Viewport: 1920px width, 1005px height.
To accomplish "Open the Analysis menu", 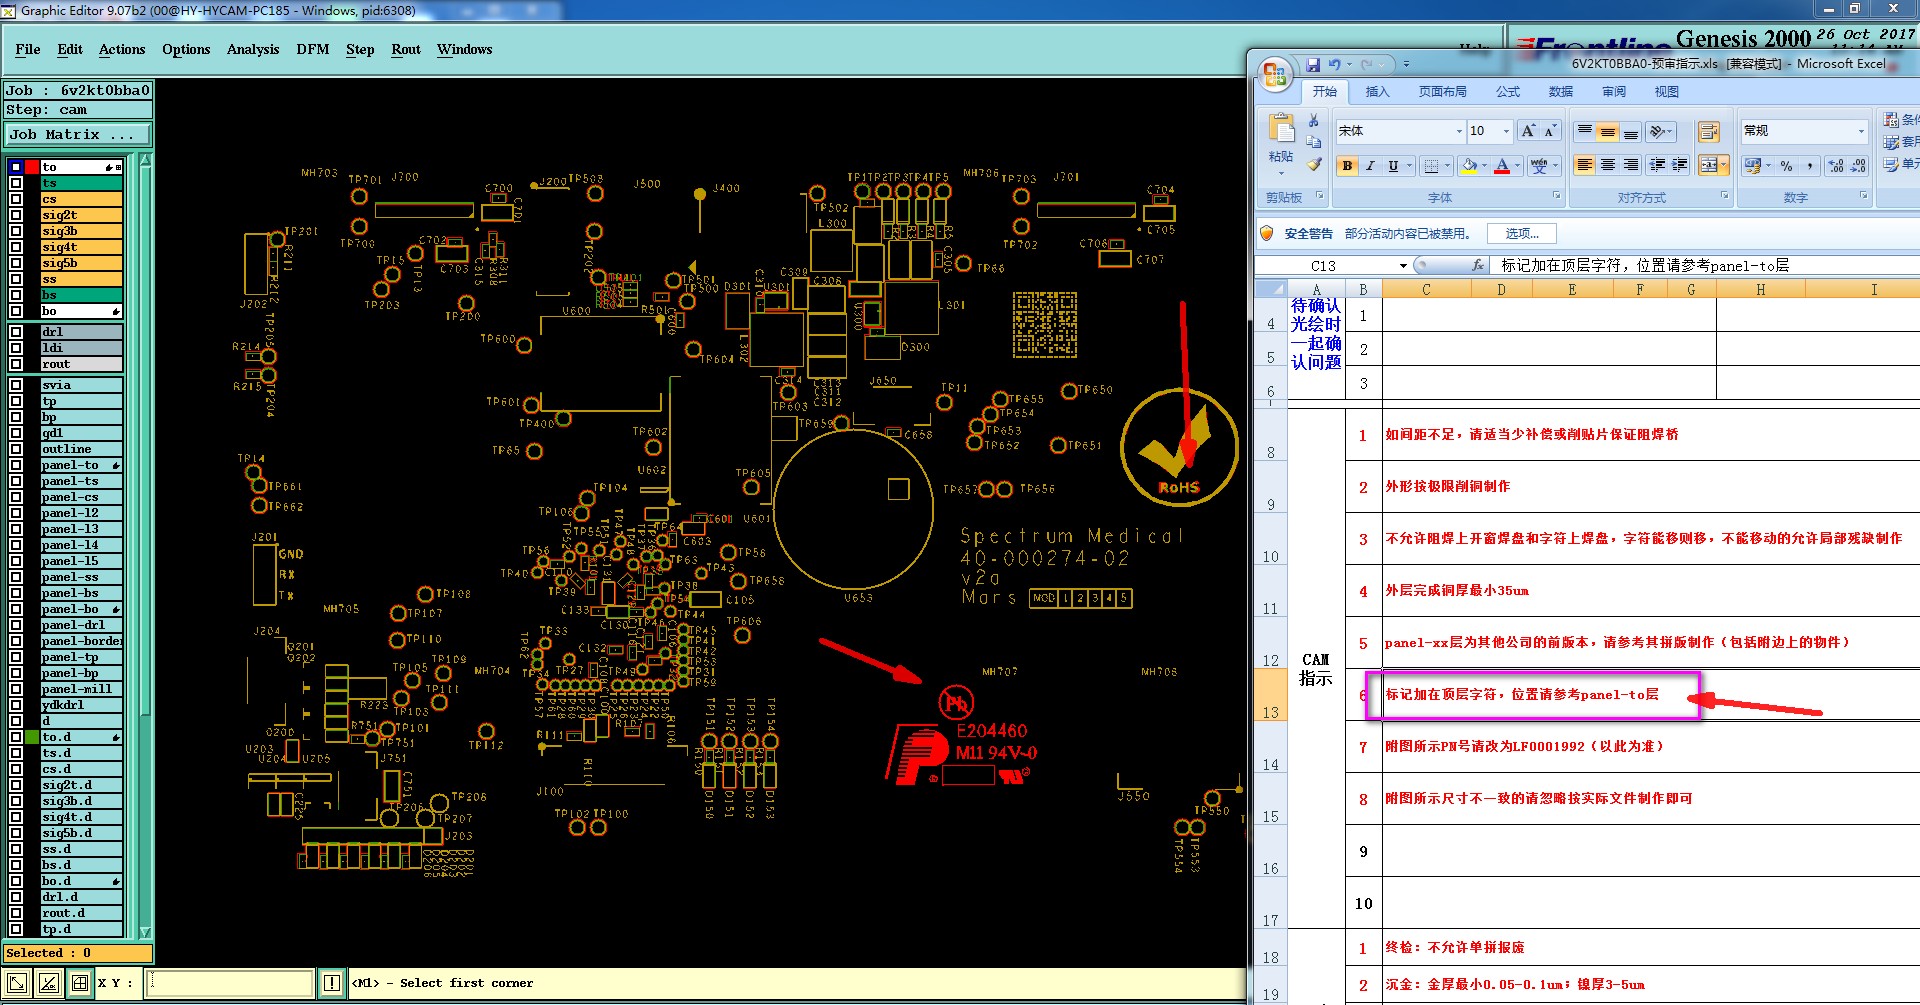I will 253,49.
